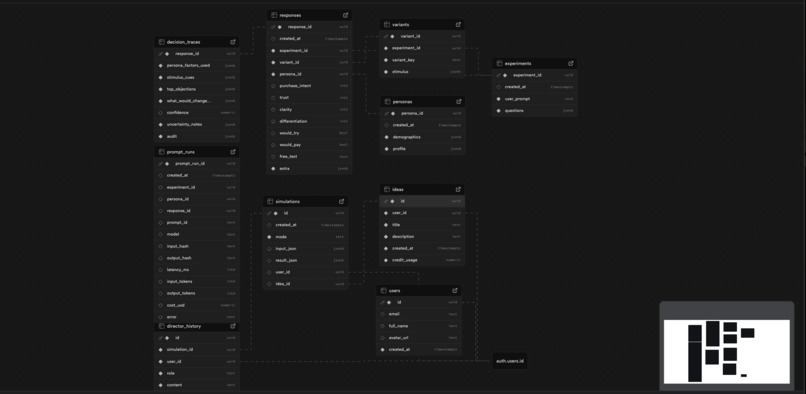Image resolution: width=806 pixels, height=394 pixels.
Task: Select the output_tokens column in prompt_runs
Action: pos(197,293)
